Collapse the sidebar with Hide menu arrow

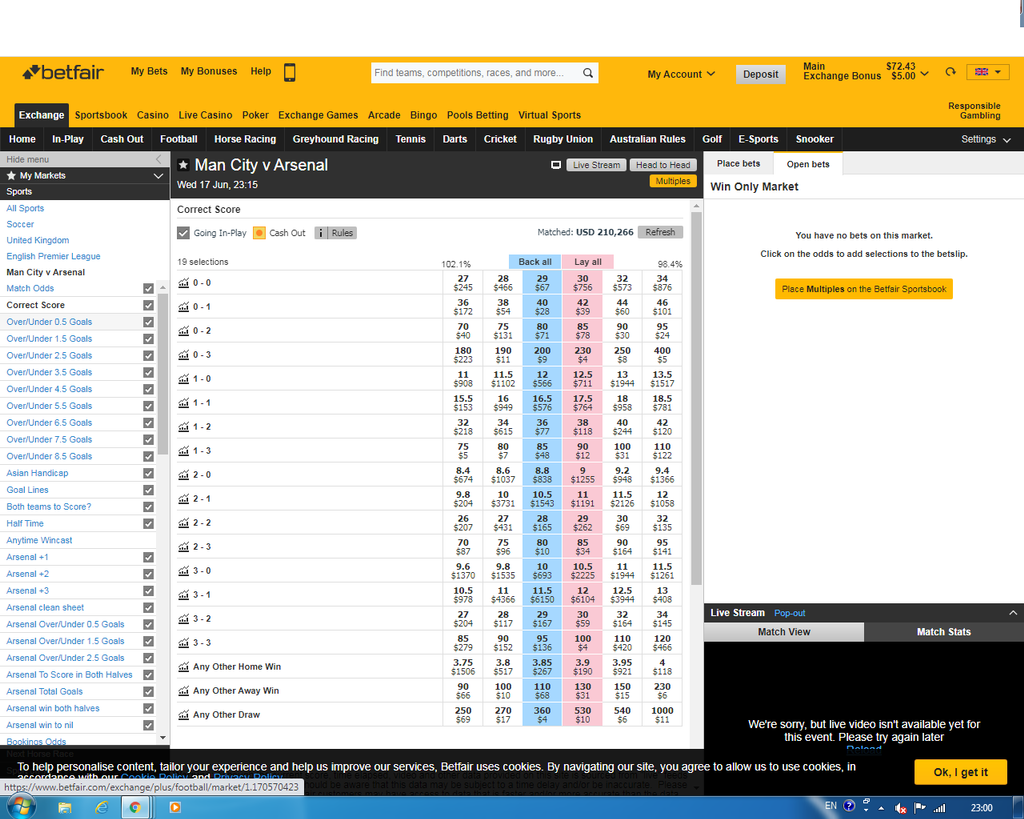coord(159,159)
